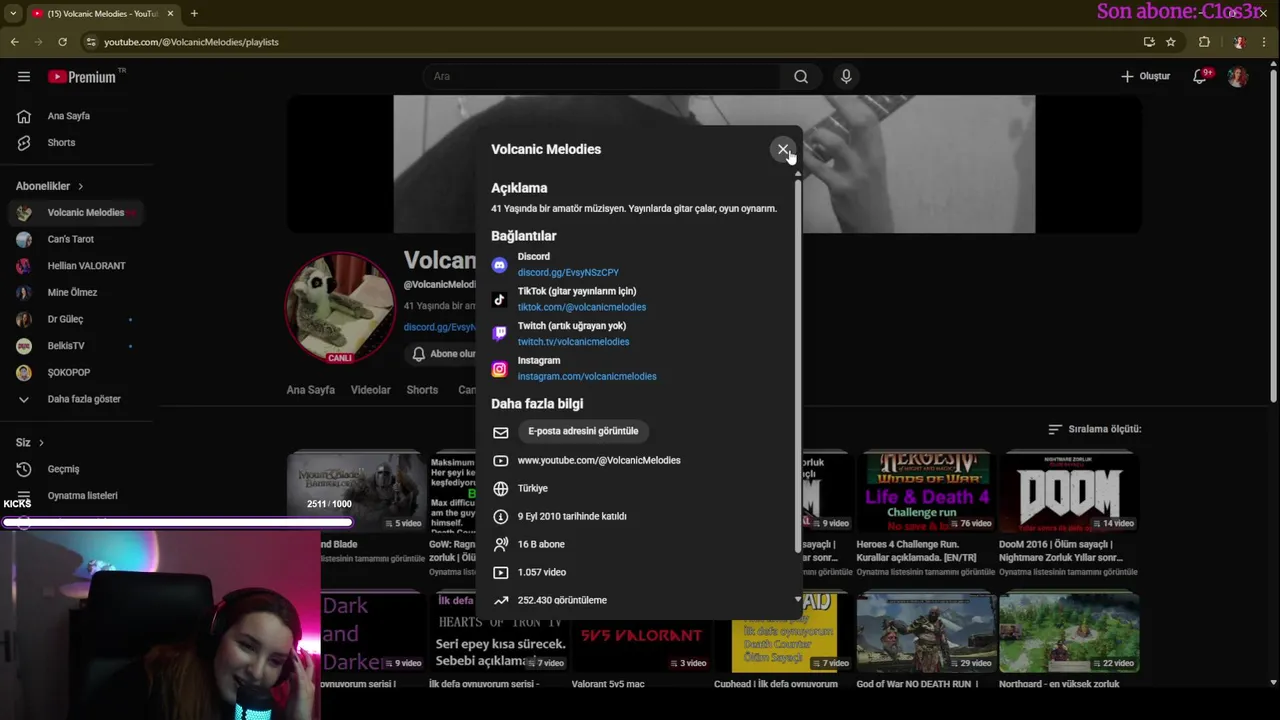Open the instagram.com/volcanicmelodies link

(587, 377)
